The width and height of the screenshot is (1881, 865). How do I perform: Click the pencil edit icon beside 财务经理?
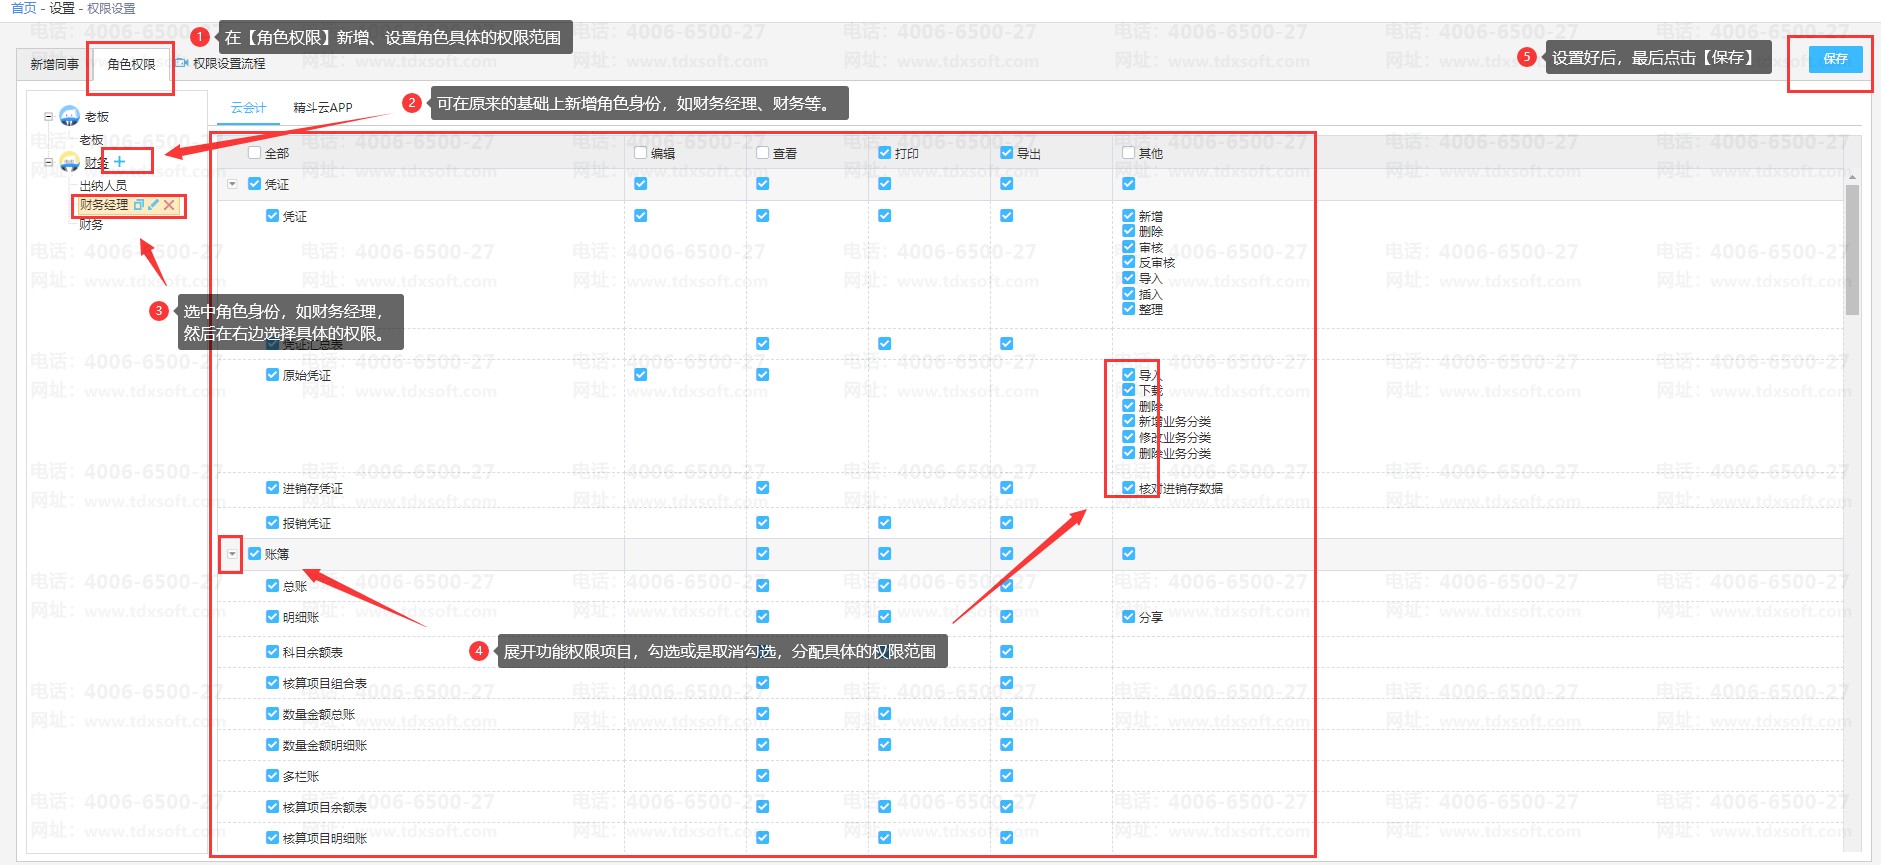153,205
